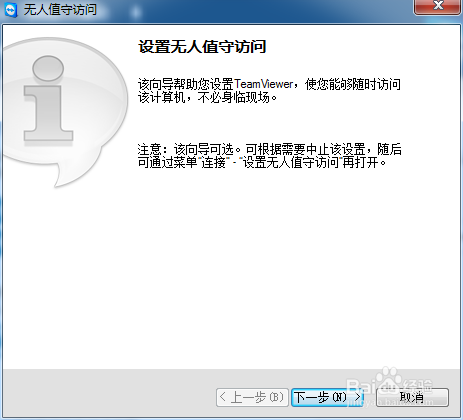
Task: Click the < 上一步 (B) button
Action: tap(252, 397)
